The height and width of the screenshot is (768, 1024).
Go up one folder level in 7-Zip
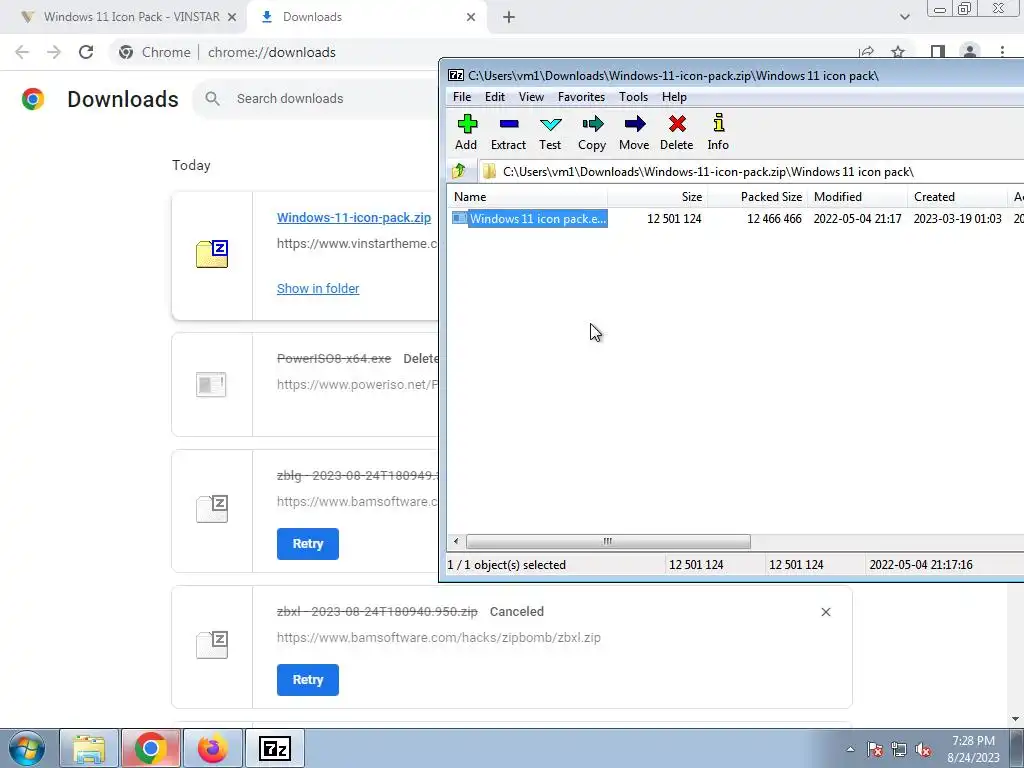tap(458, 172)
